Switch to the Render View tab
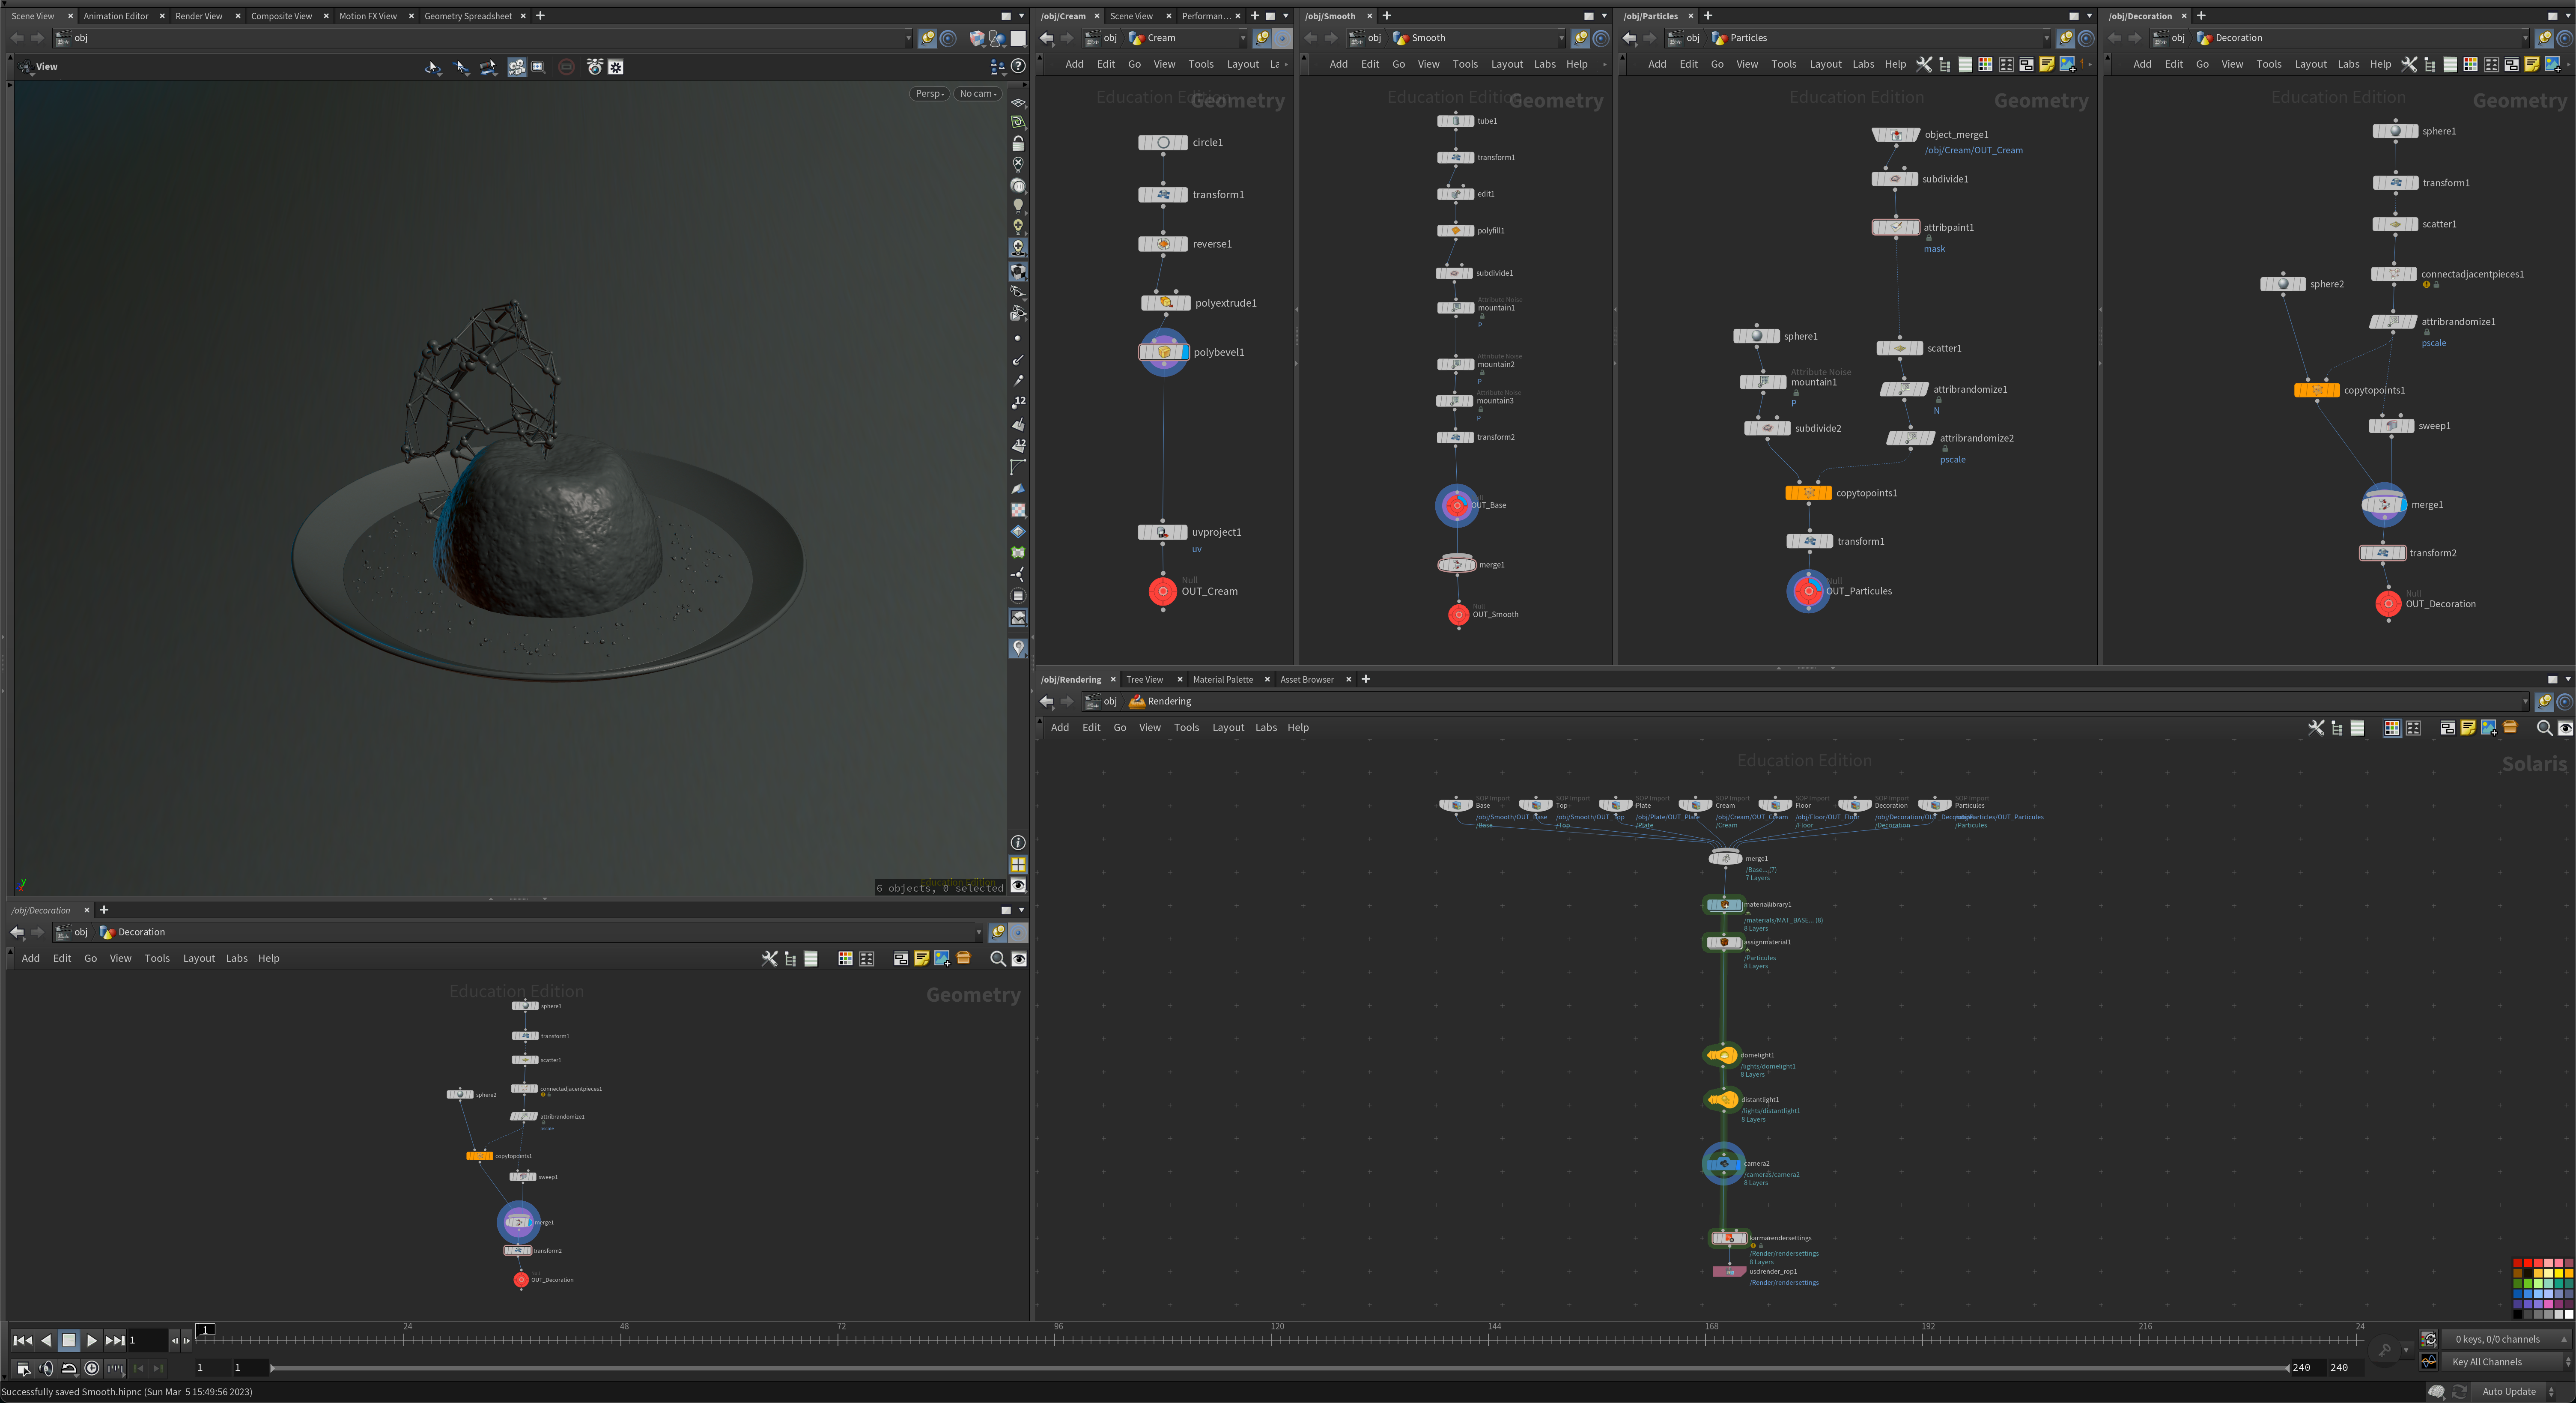The height and width of the screenshot is (1403, 2576). [199, 16]
